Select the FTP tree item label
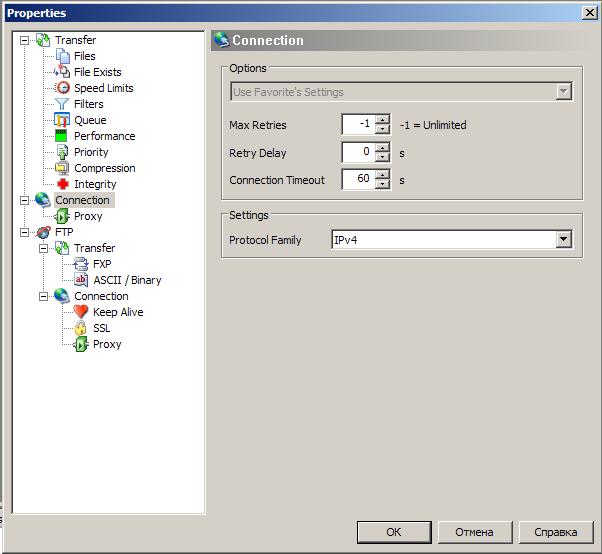Viewport: 602px width, 554px height. tap(64, 232)
